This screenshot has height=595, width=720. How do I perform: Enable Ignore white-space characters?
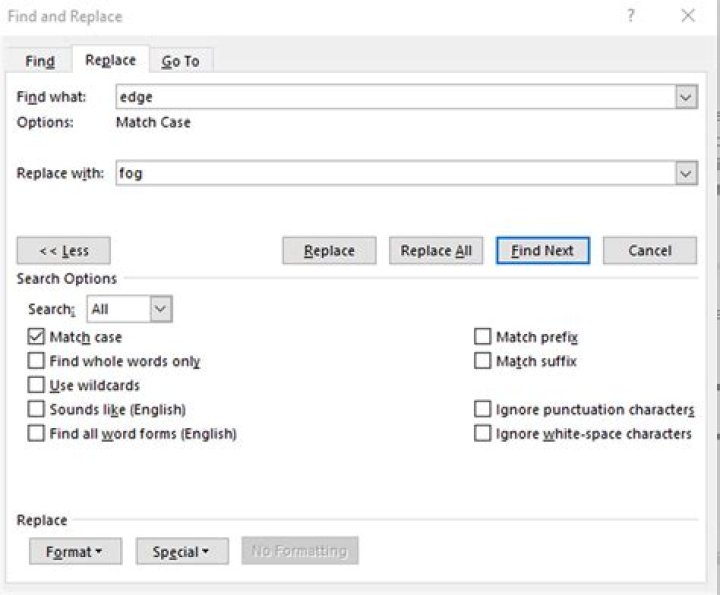click(x=482, y=433)
